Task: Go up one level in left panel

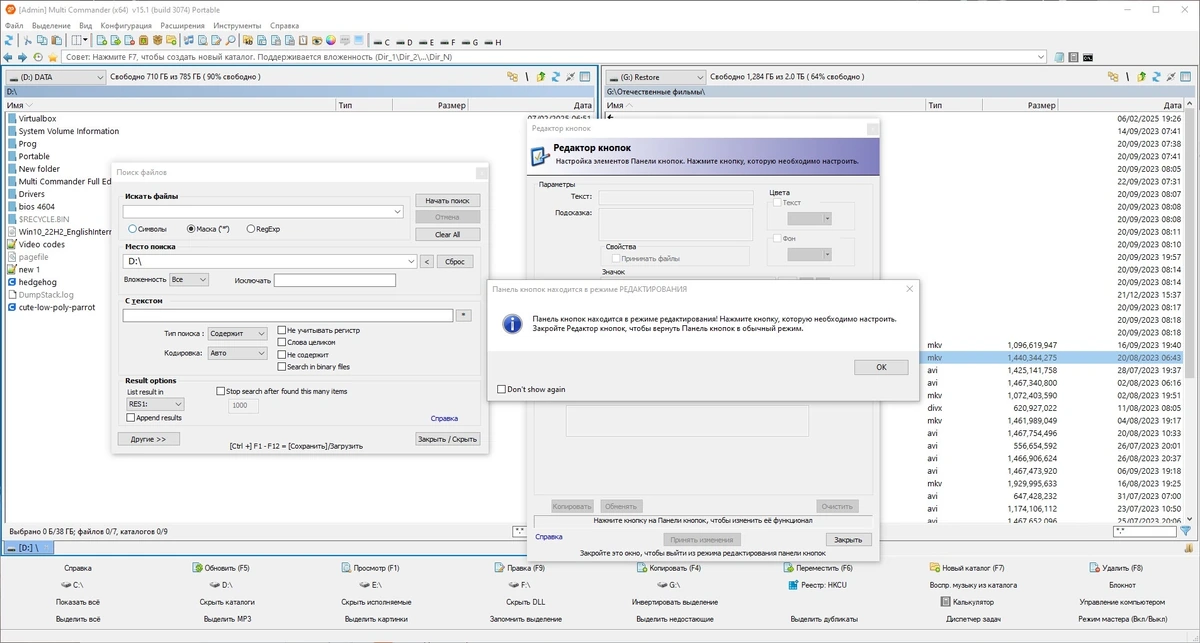Action: point(541,77)
